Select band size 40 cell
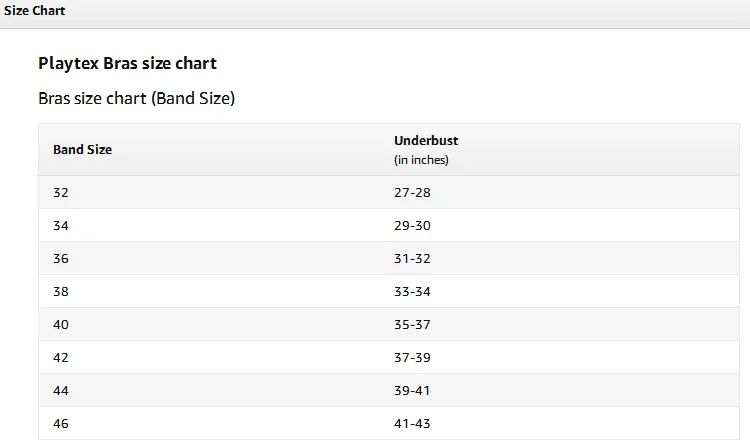 (x=61, y=324)
